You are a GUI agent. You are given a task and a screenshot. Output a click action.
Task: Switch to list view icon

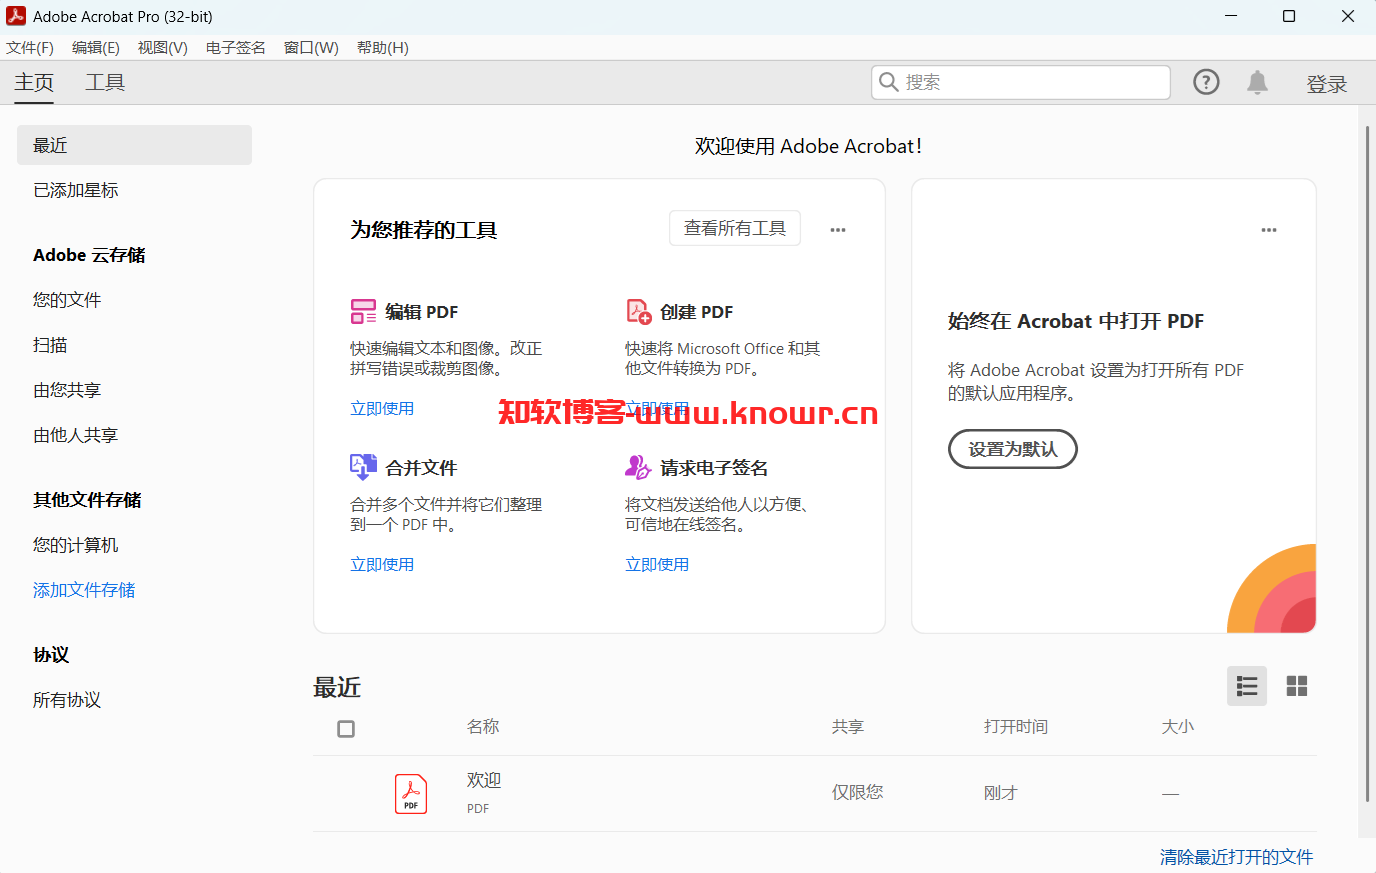tap(1247, 686)
